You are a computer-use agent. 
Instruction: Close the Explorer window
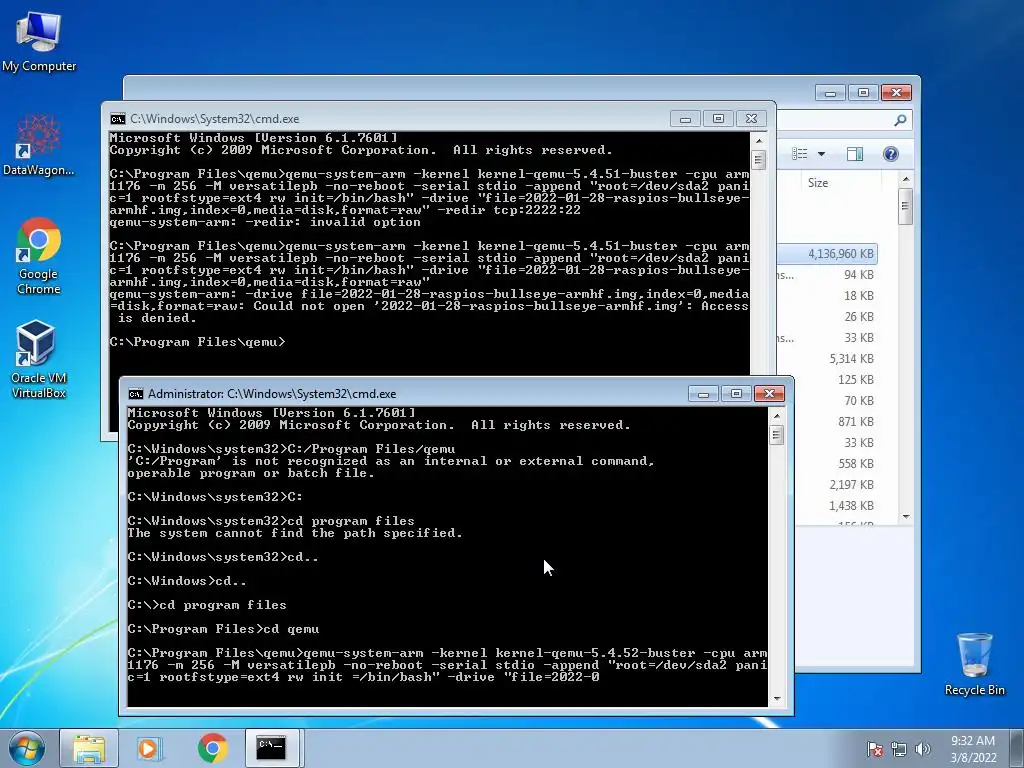coord(896,93)
